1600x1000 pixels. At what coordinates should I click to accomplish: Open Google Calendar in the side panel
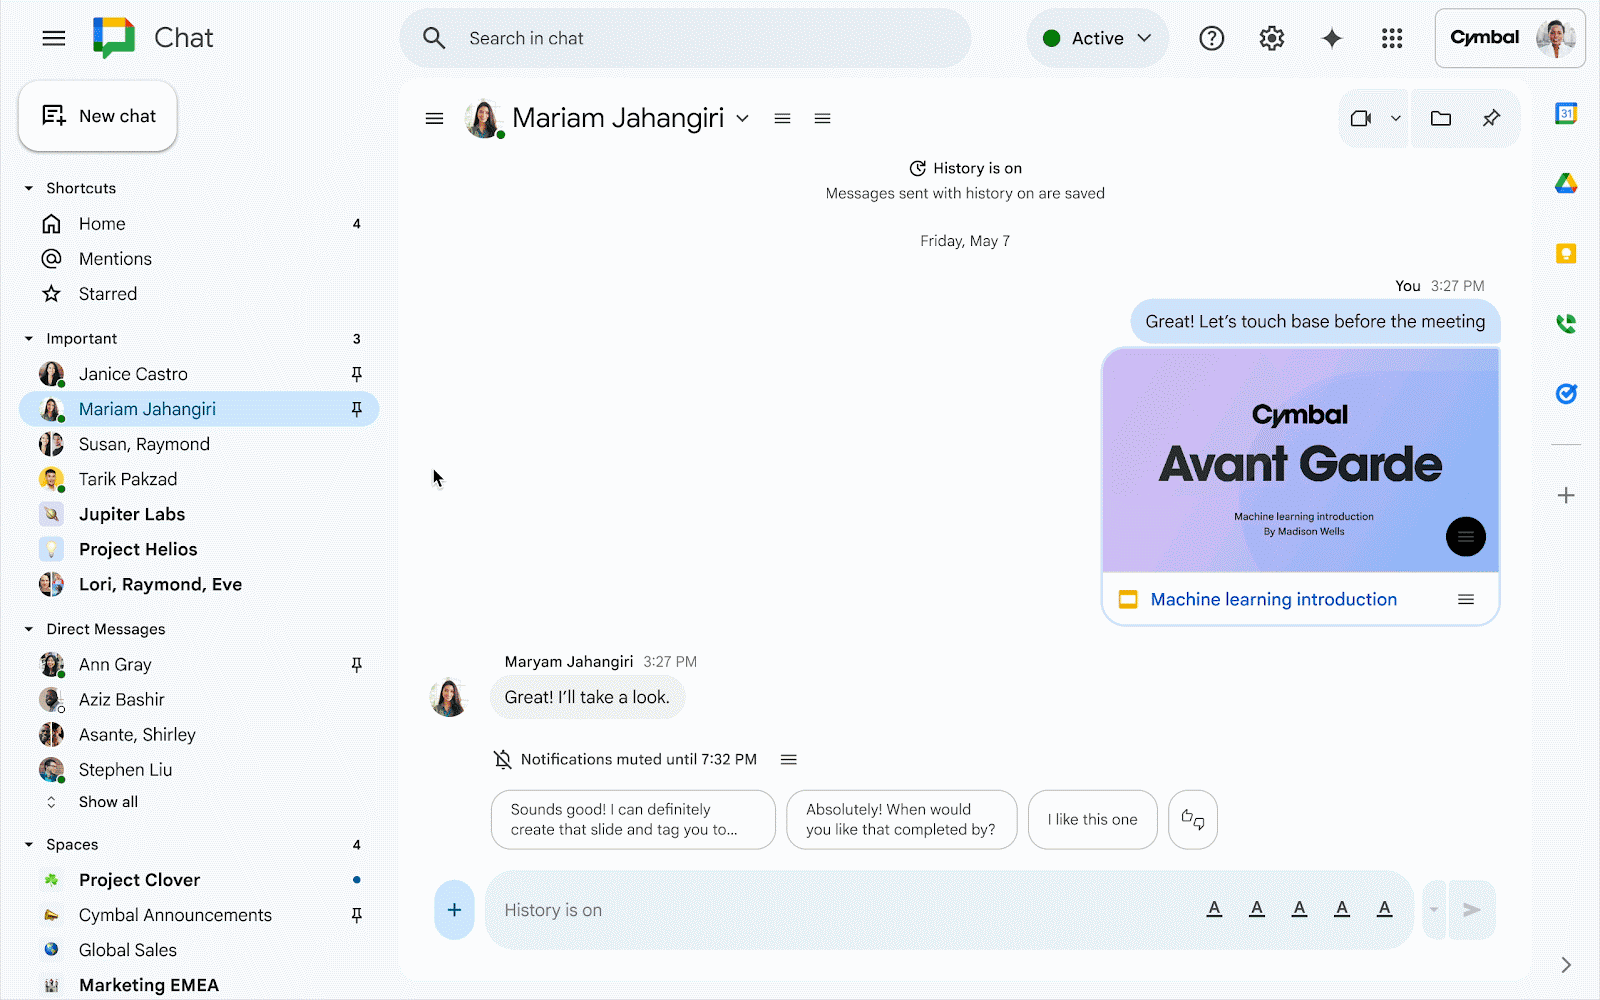(1567, 113)
